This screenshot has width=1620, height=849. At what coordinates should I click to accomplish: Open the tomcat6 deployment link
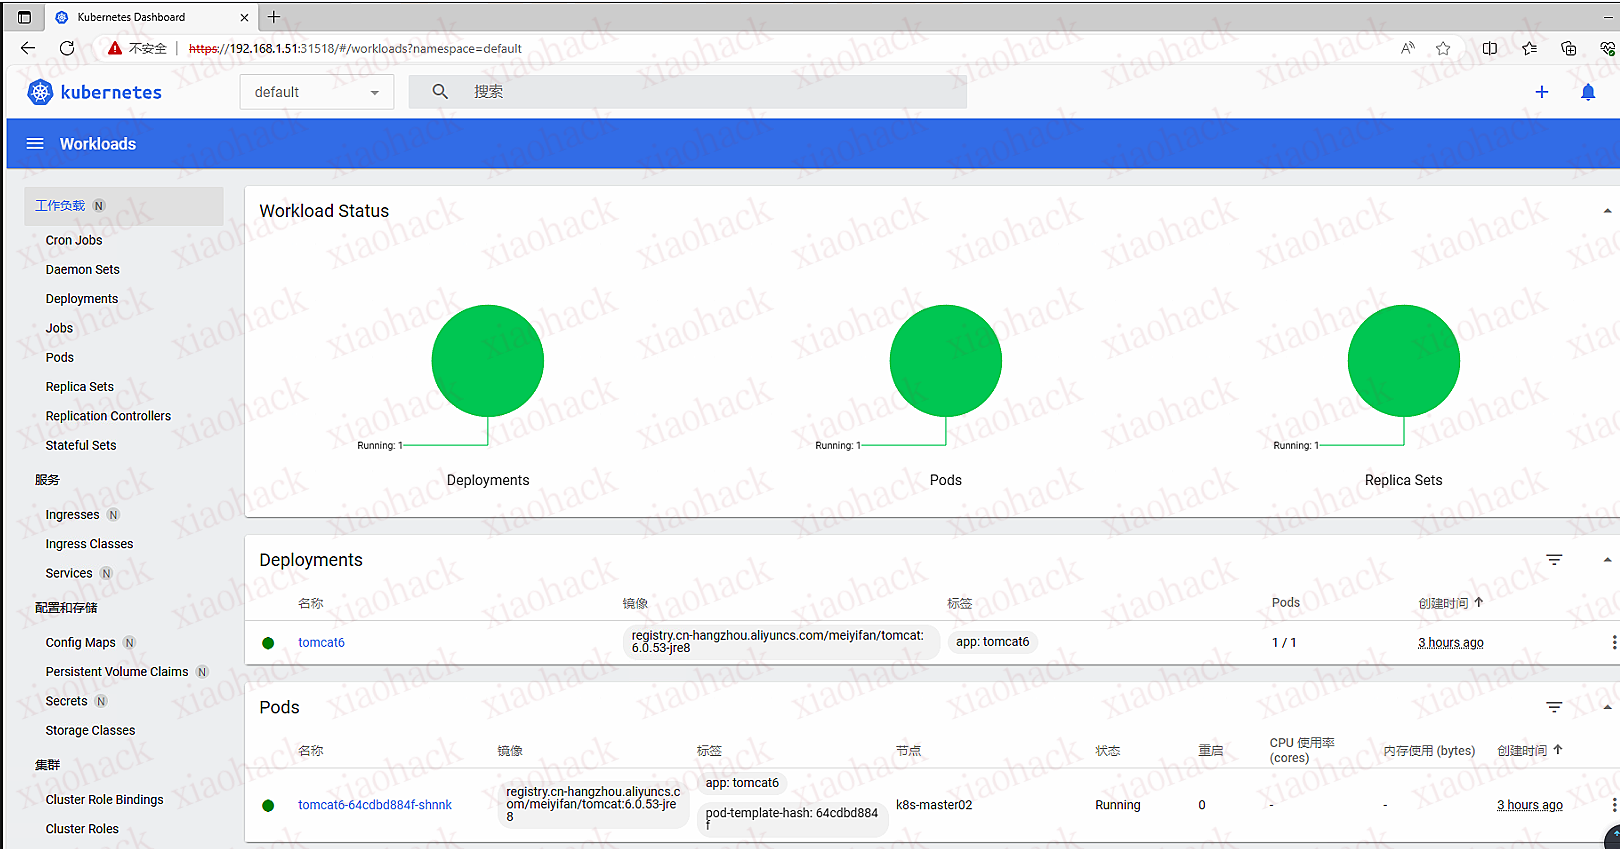tap(321, 642)
